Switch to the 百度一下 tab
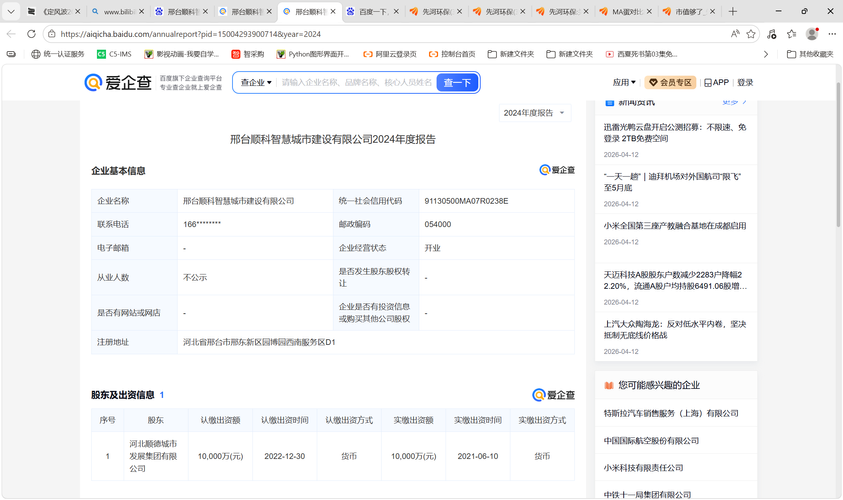 372,11
